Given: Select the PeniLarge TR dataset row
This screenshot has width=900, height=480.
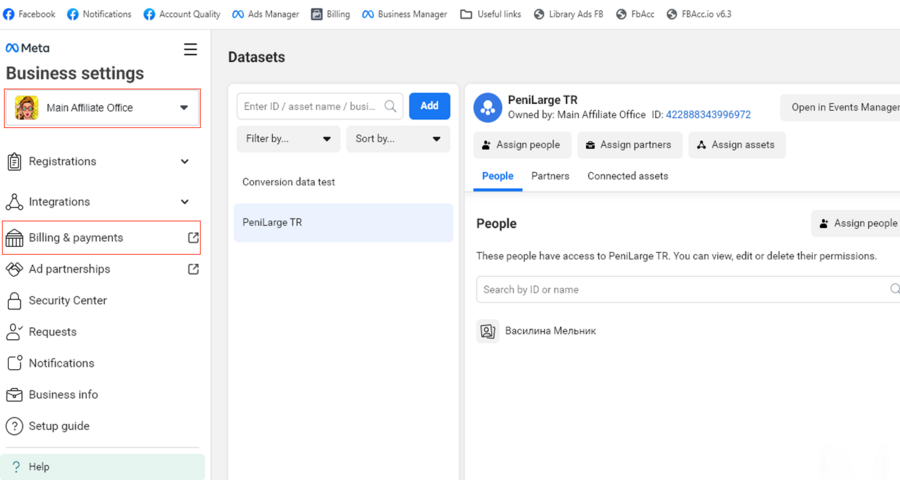Looking at the screenshot, I should (343, 222).
